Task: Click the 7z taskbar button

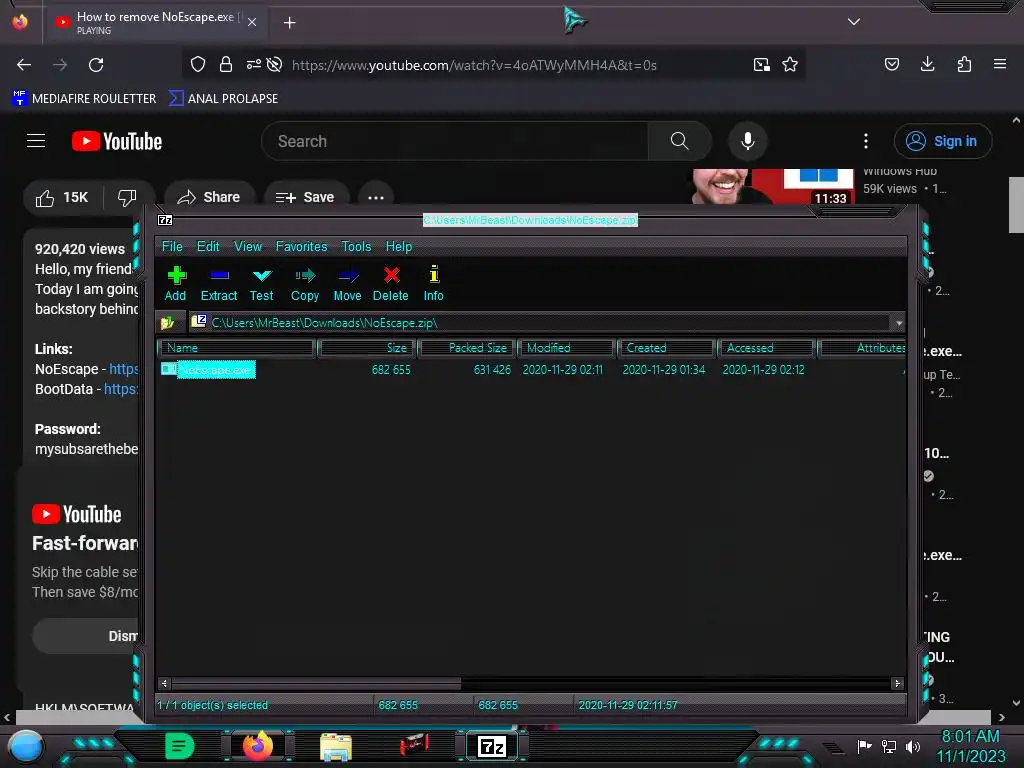Action: coord(492,746)
